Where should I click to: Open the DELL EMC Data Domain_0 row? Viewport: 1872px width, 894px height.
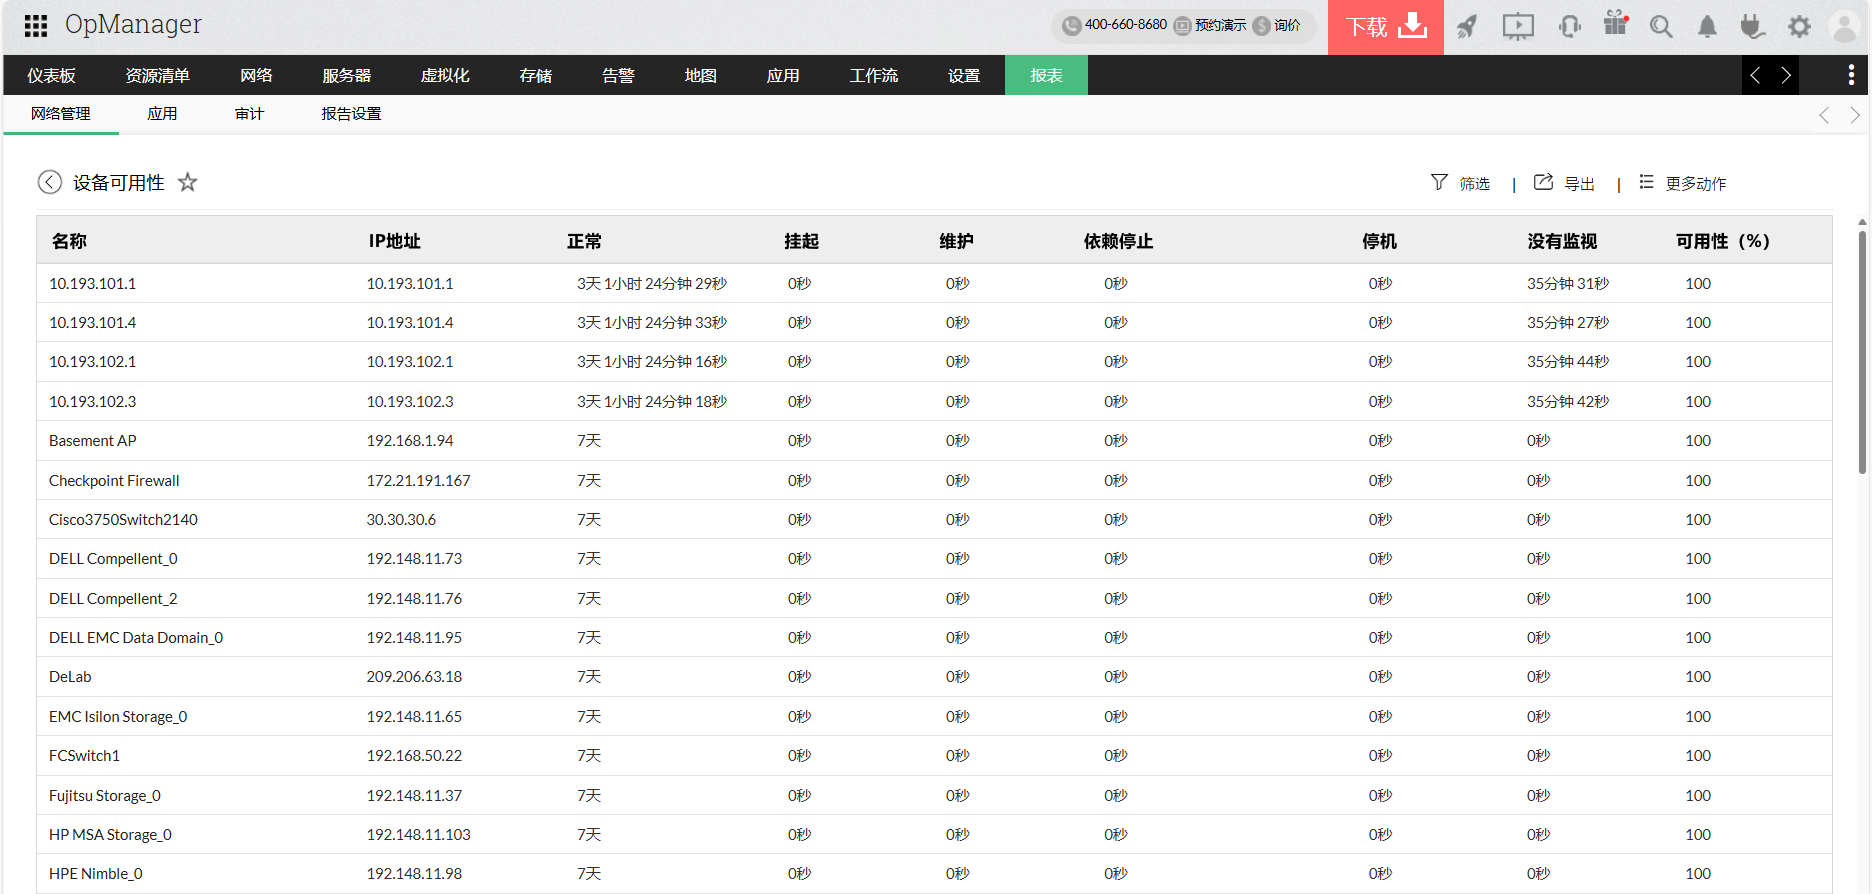(934, 637)
